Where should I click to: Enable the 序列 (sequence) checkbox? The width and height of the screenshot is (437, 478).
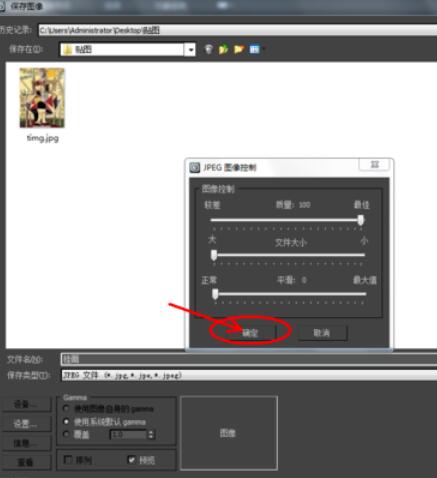[68, 460]
